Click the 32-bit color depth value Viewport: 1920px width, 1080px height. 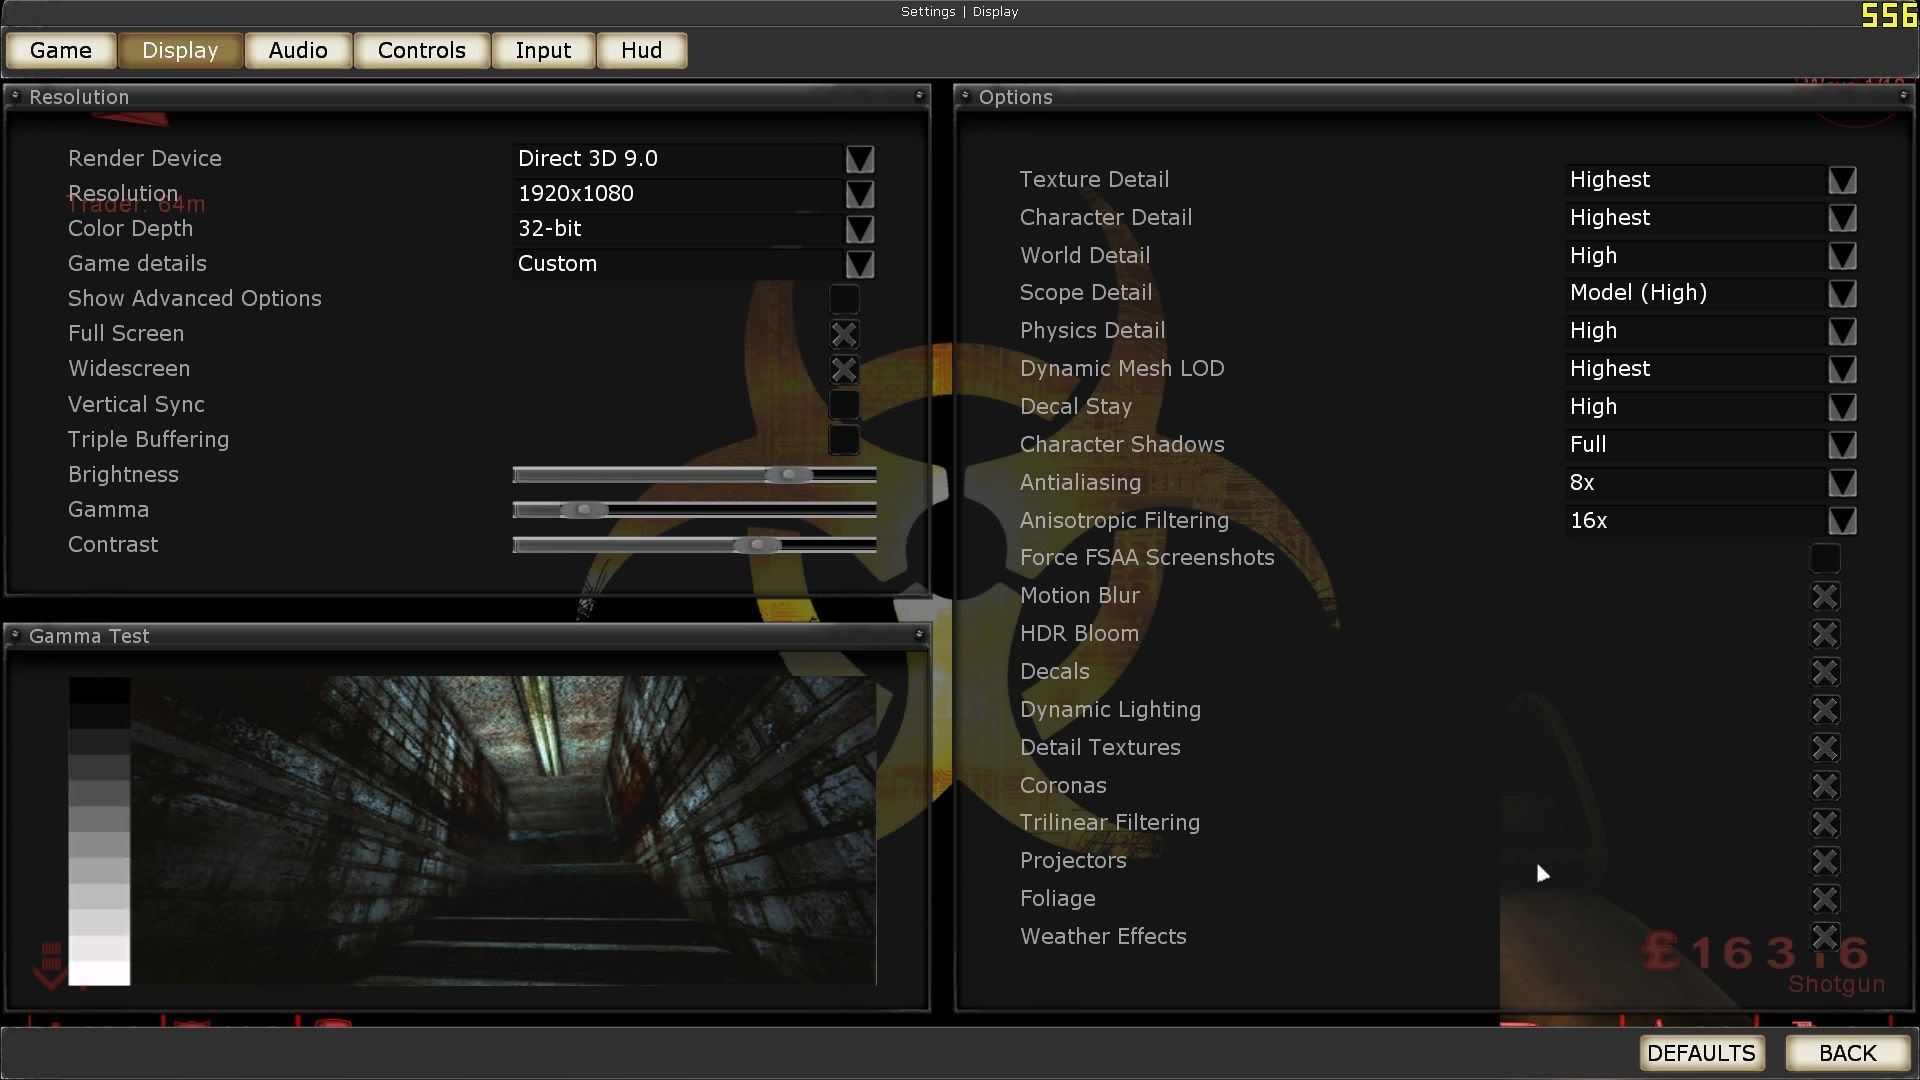550,229
